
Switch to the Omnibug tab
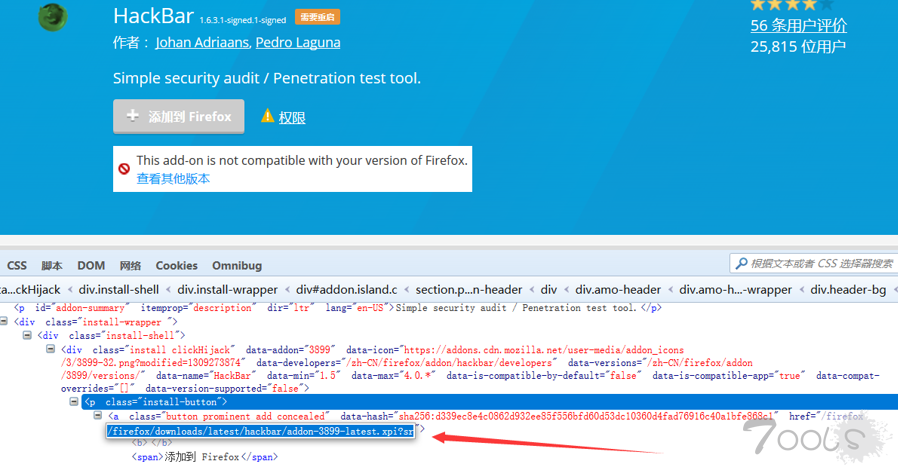tap(237, 266)
